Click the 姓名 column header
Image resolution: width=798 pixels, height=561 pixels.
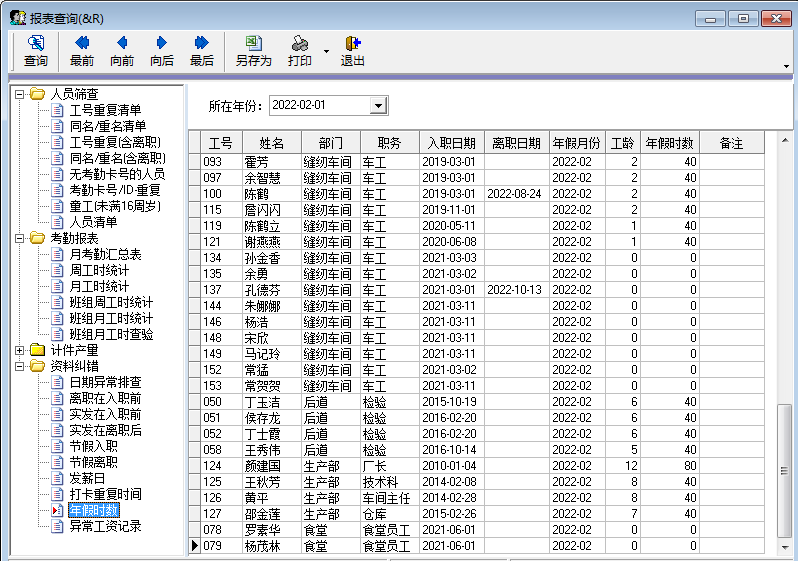272,143
